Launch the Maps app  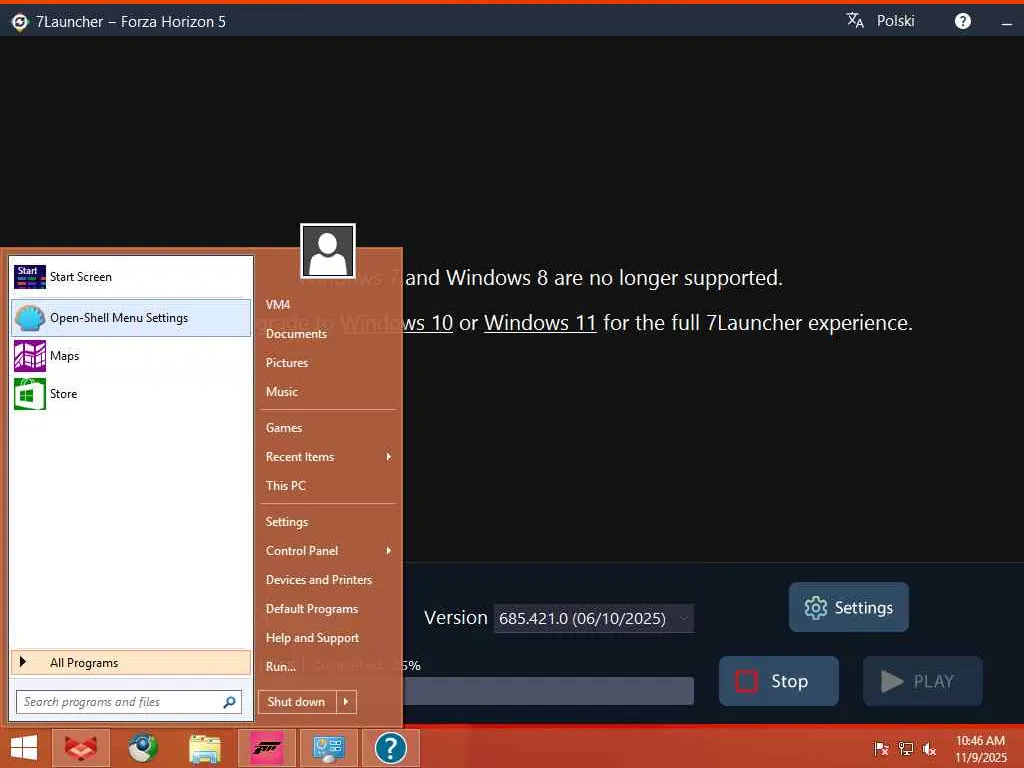click(x=131, y=356)
